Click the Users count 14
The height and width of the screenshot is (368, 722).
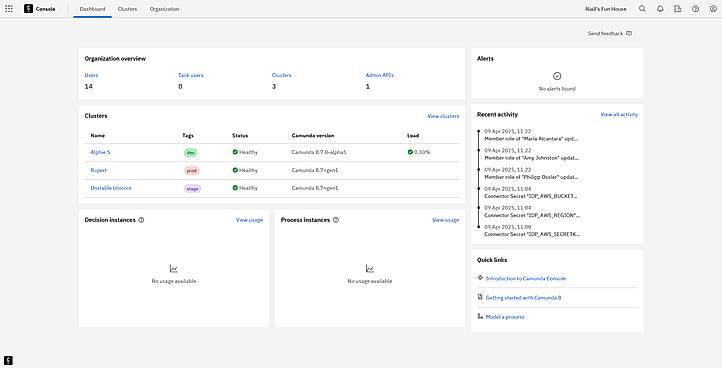click(x=88, y=86)
